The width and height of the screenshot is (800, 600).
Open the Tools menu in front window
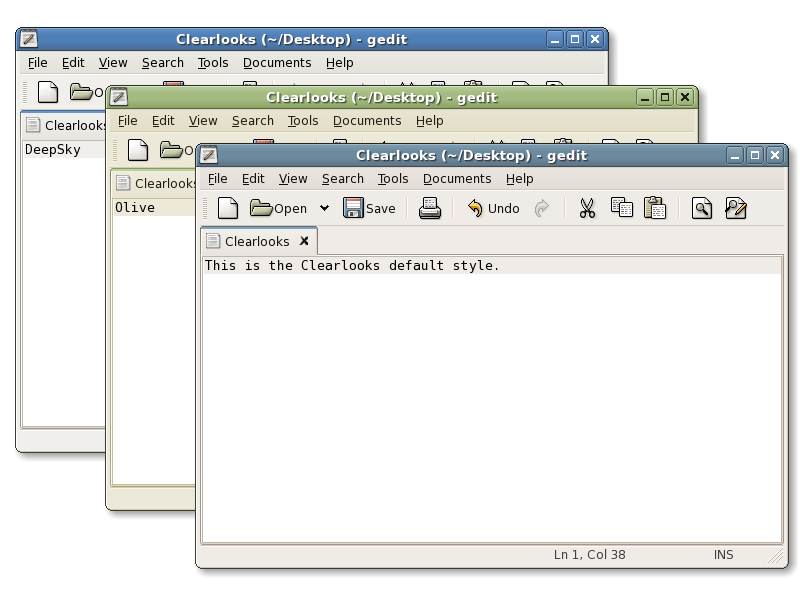pos(393,179)
